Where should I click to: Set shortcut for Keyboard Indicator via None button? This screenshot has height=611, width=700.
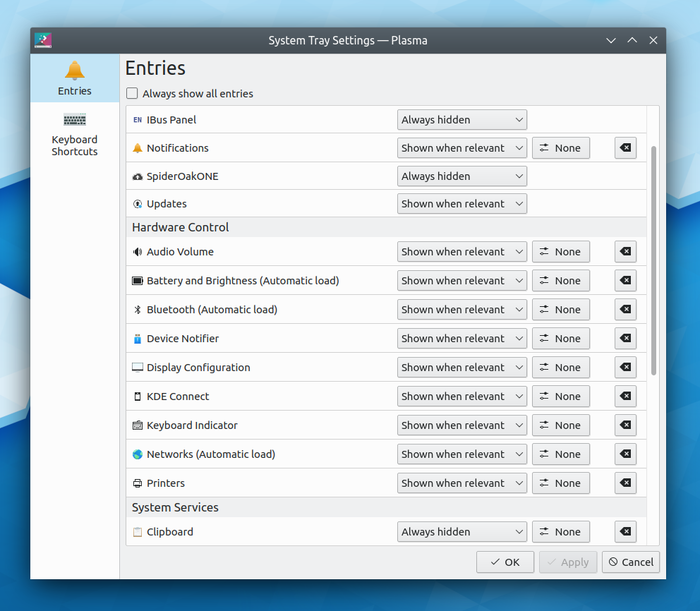[560, 426]
